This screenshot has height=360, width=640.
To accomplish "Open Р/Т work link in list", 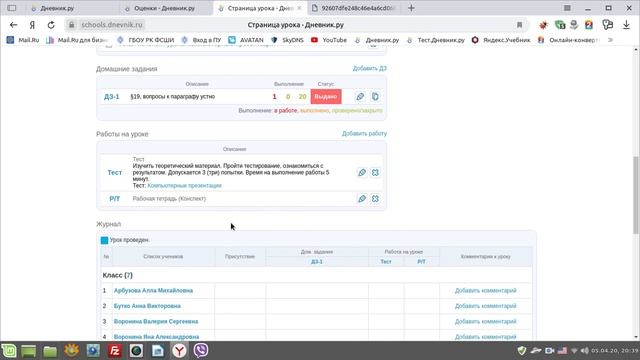I will tap(114, 199).
